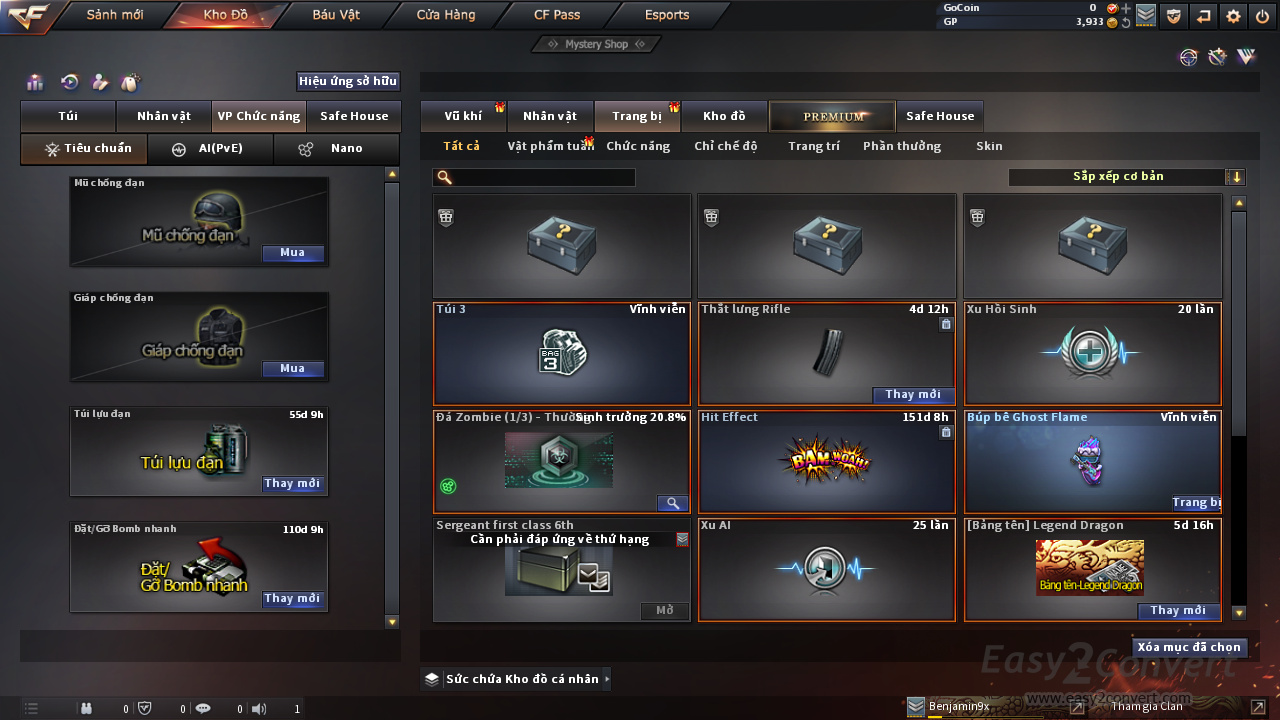Screen dimensions: 1280x720
Task: Open the Sắp xếp cơ bản dropdown
Action: click(x=1127, y=177)
